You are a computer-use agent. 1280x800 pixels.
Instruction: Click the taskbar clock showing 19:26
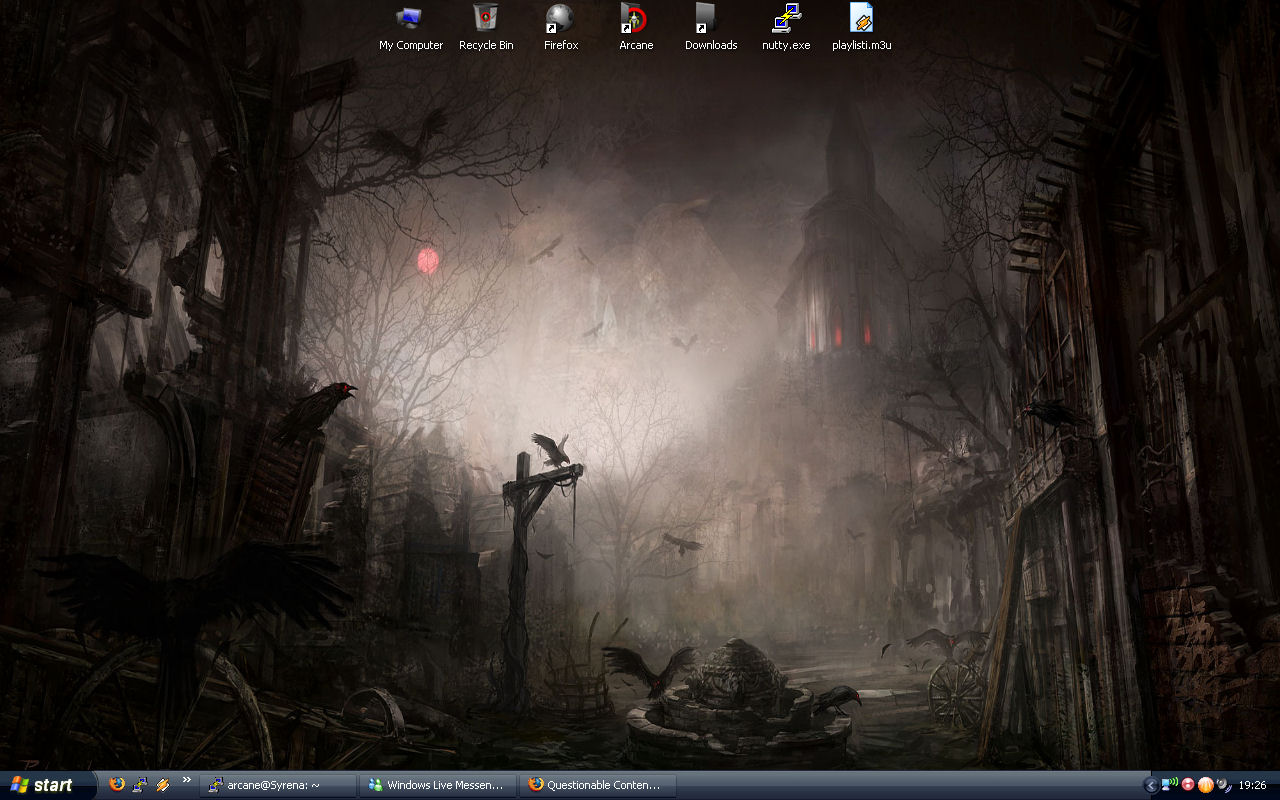pos(1252,785)
